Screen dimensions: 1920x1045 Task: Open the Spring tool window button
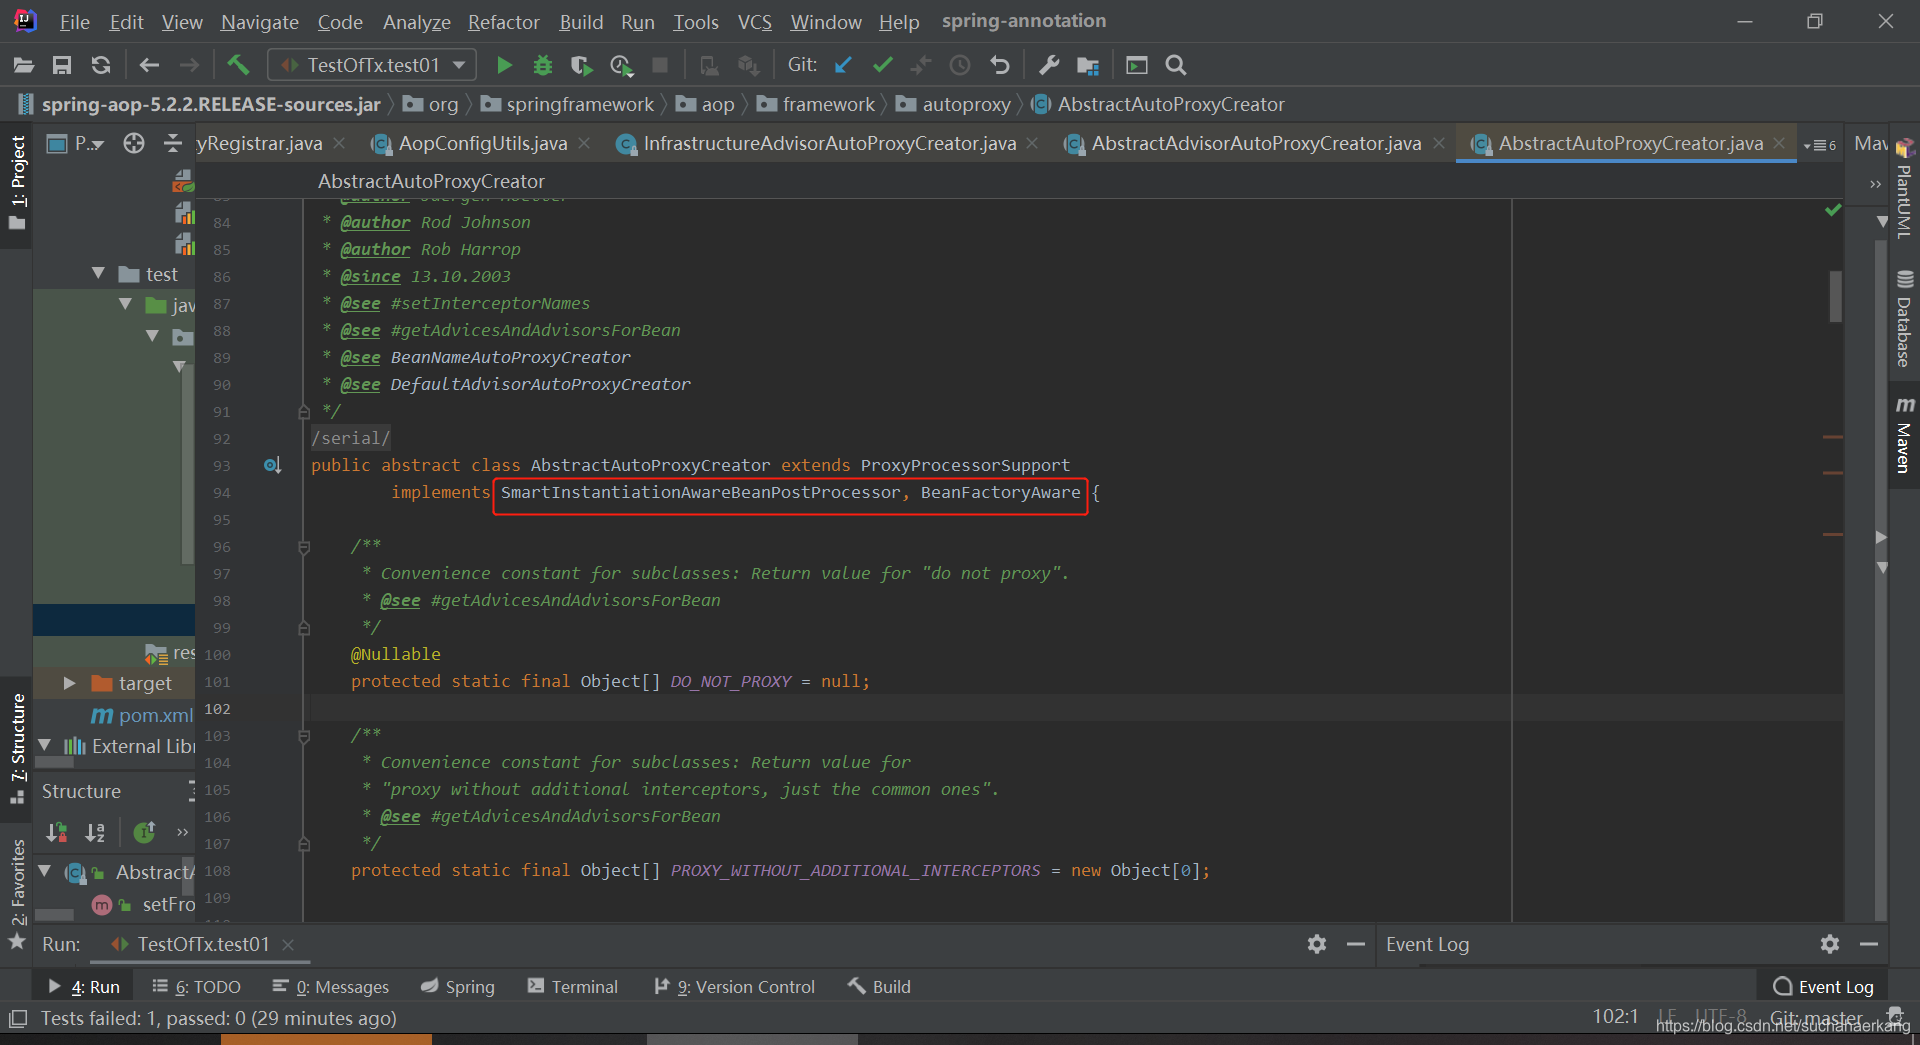click(x=458, y=987)
